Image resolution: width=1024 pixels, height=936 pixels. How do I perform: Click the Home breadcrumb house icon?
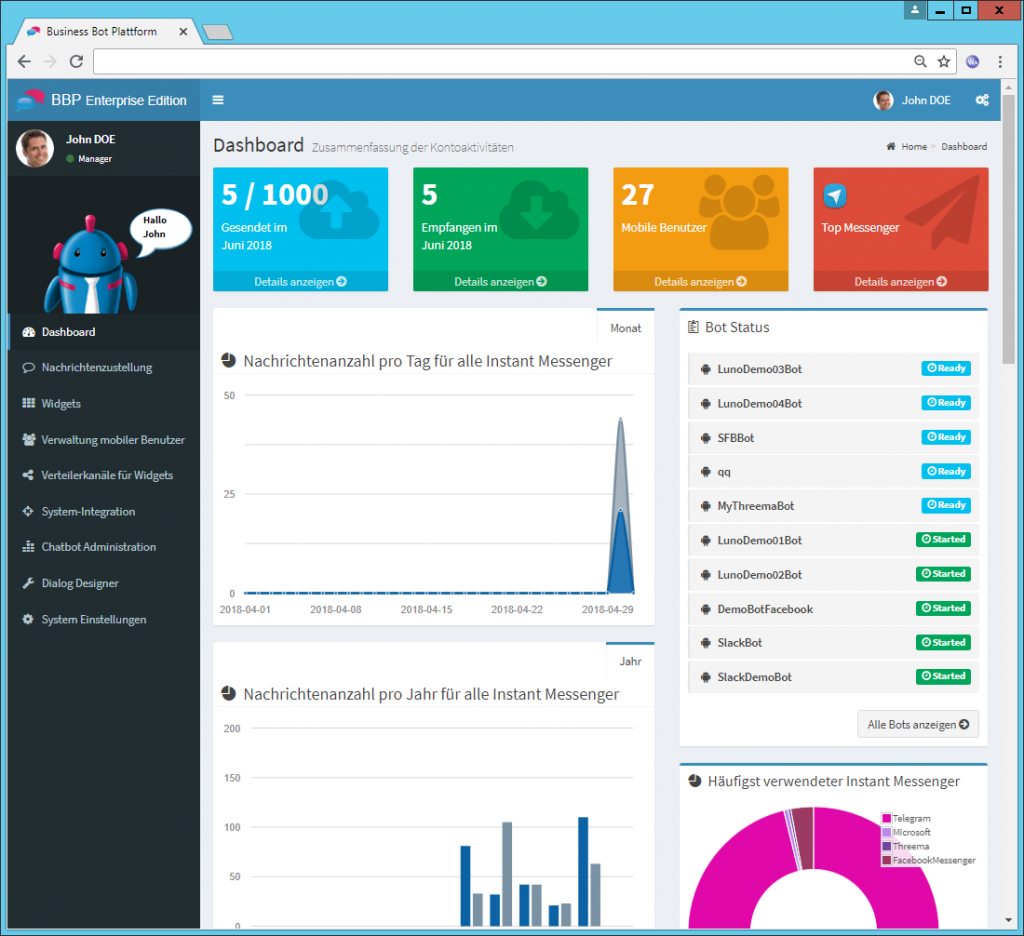pyautogui.click(x=891, y=146)
